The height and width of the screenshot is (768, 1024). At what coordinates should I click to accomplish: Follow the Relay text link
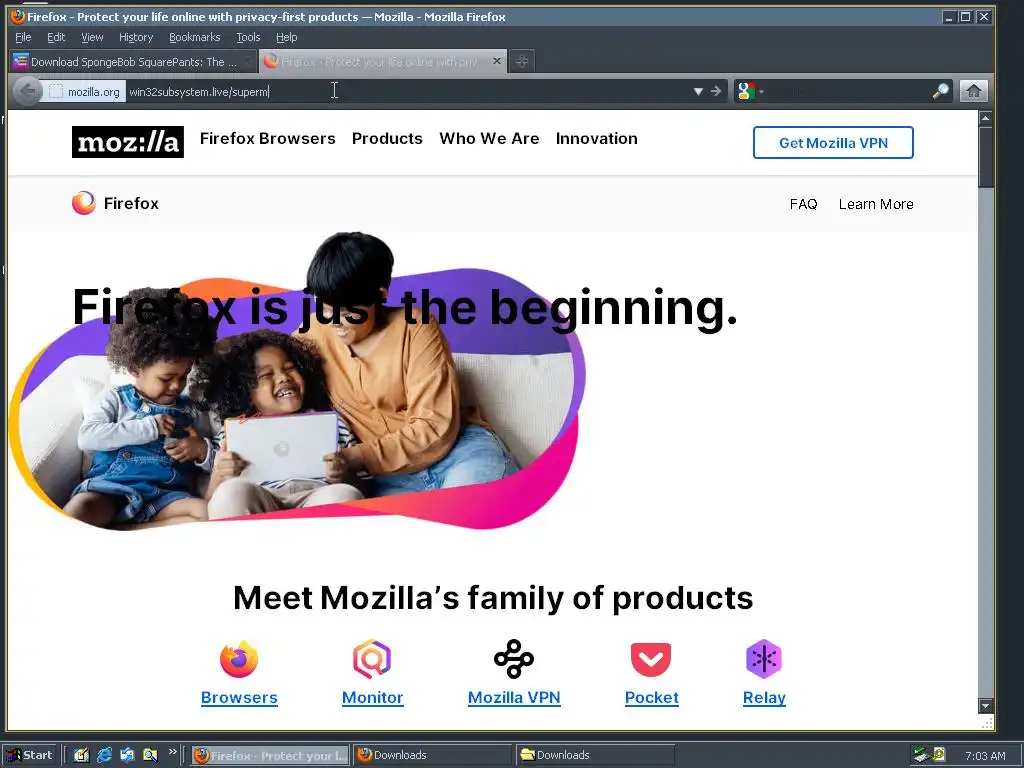tap(764, 697)
